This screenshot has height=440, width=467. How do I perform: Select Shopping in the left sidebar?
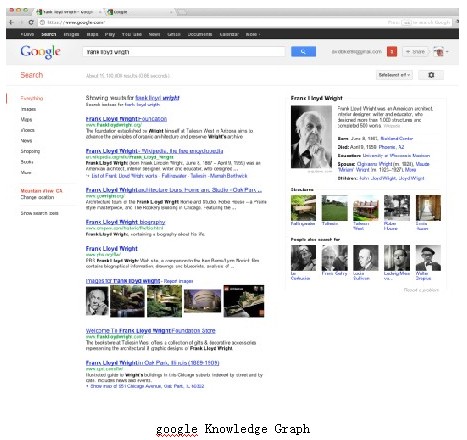point(30,151)
